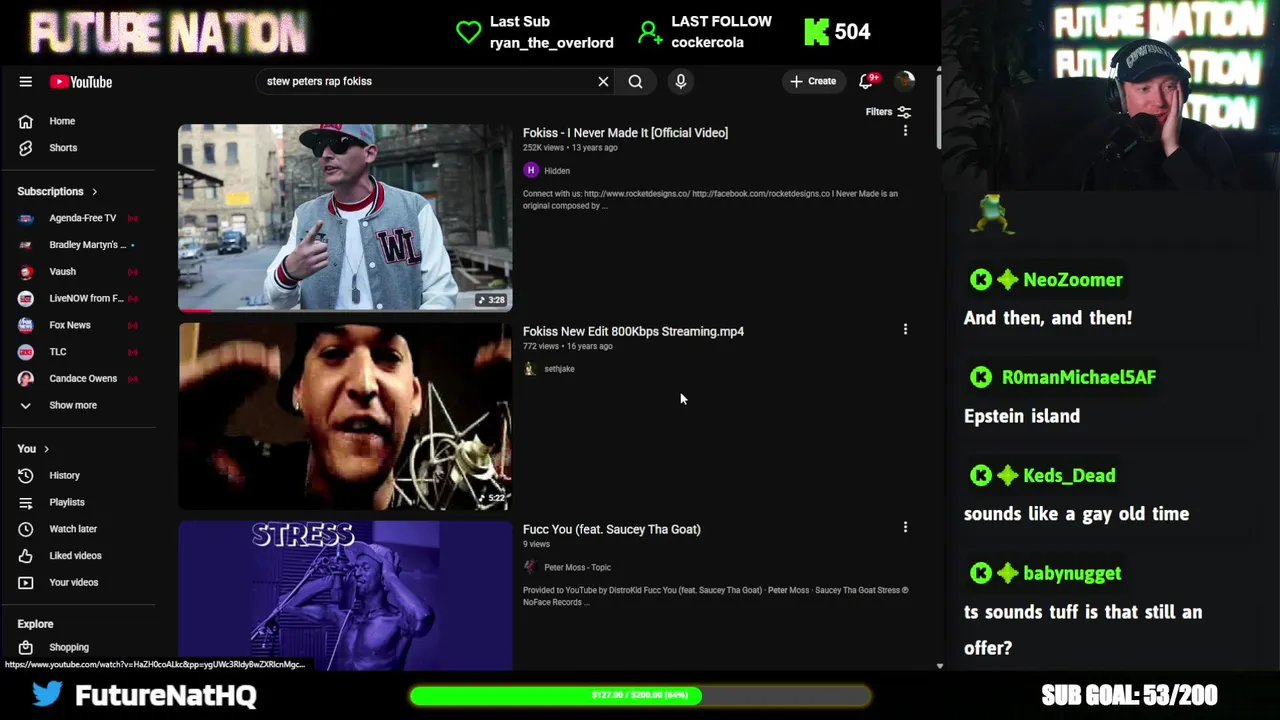Open sethjake channel name
Viewport: 1280px width, 720px height.
pyautogui.click(x=559, y=369)
